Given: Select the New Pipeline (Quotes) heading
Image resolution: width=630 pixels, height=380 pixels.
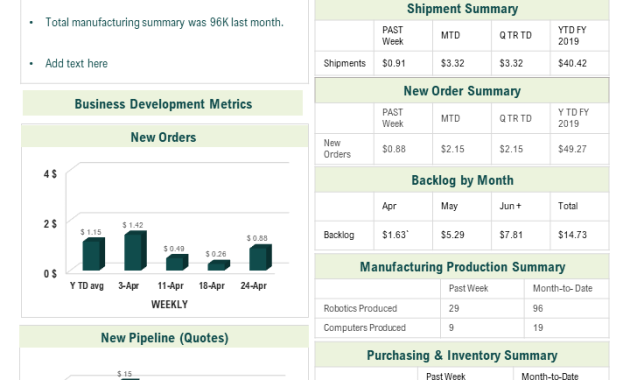Looking at the screenshot, I should (165, 338).
